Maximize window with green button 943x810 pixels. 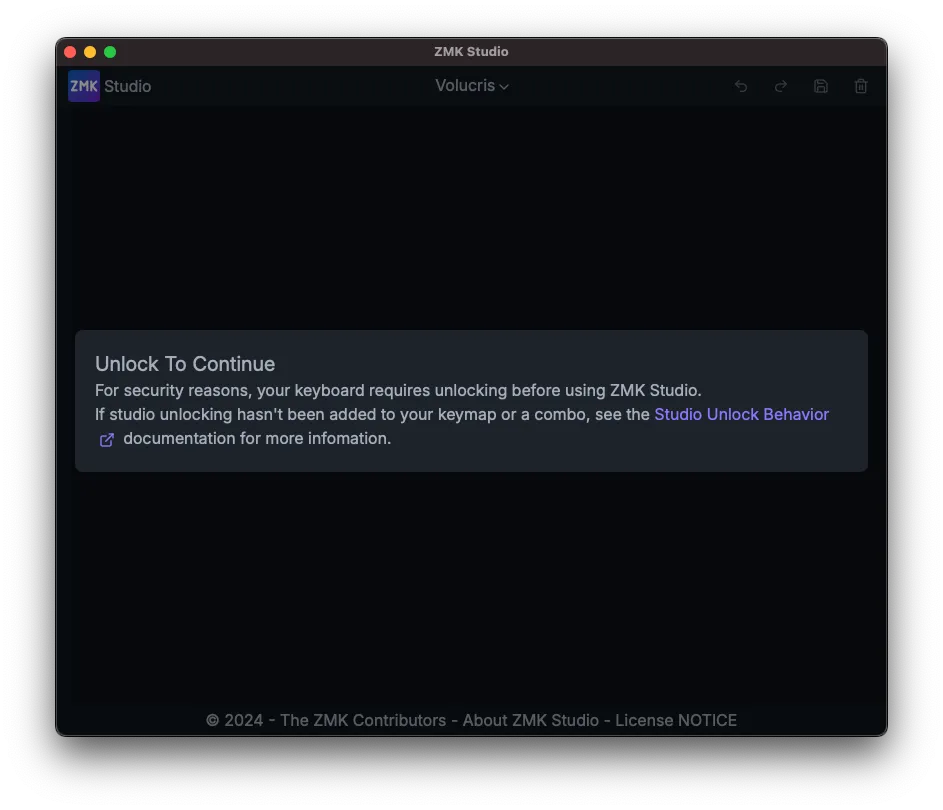(110, 52)
